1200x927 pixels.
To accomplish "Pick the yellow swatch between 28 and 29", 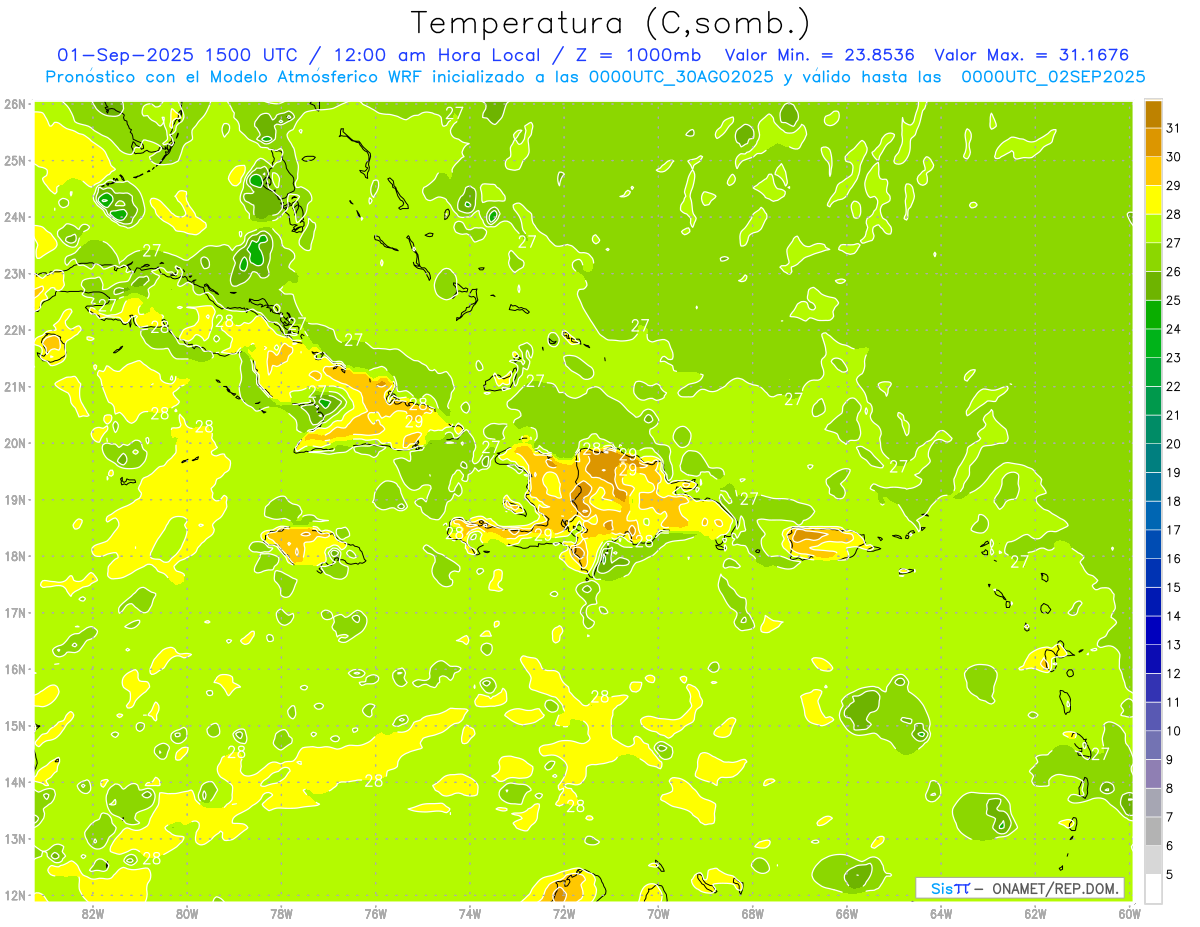I will (1153, 200).
